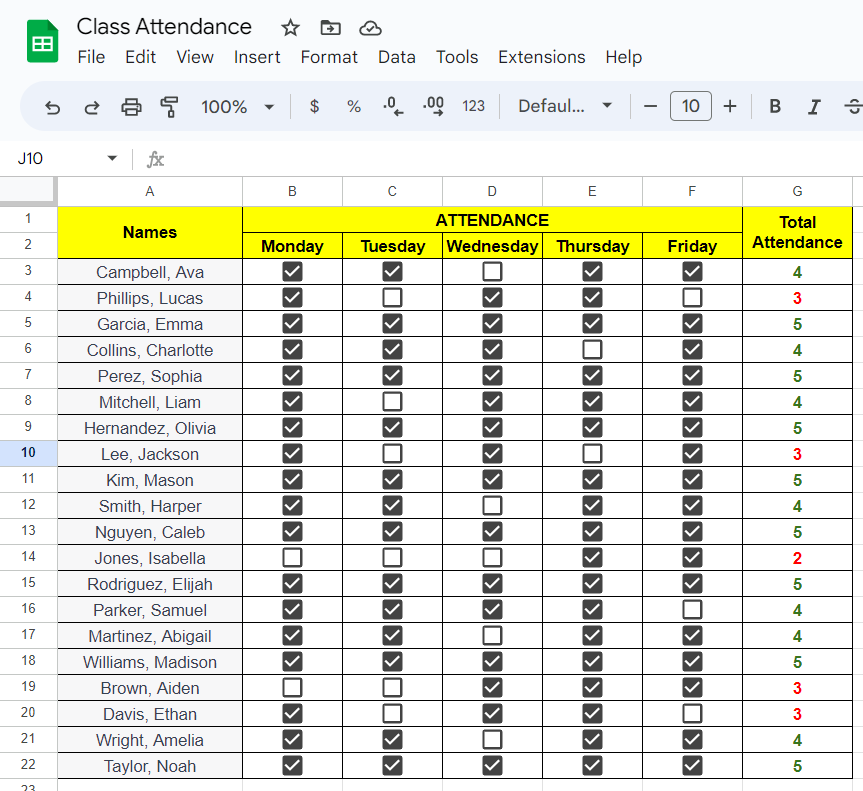Viewport: 863px width, 791px height.
Task: Click the Decrease decimal places icon
Action: [x=394, y=106]
